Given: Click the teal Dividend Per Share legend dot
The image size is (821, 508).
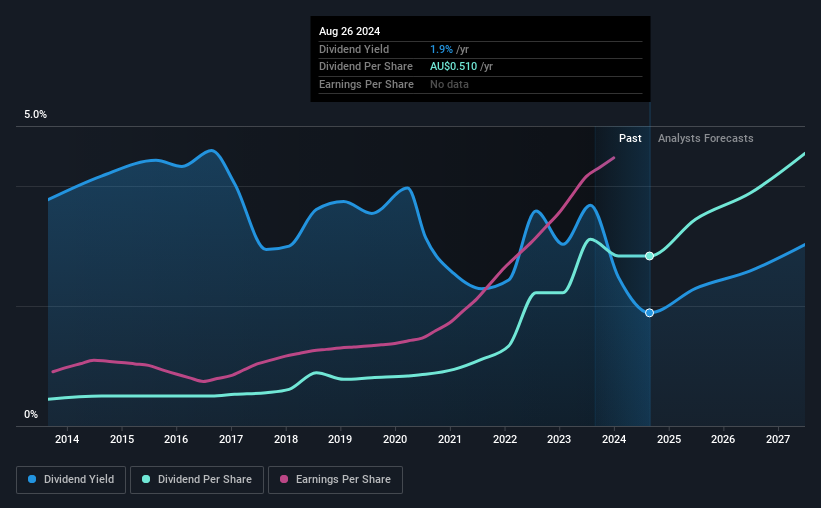Looking at the screenshot, I should [146, 479].
